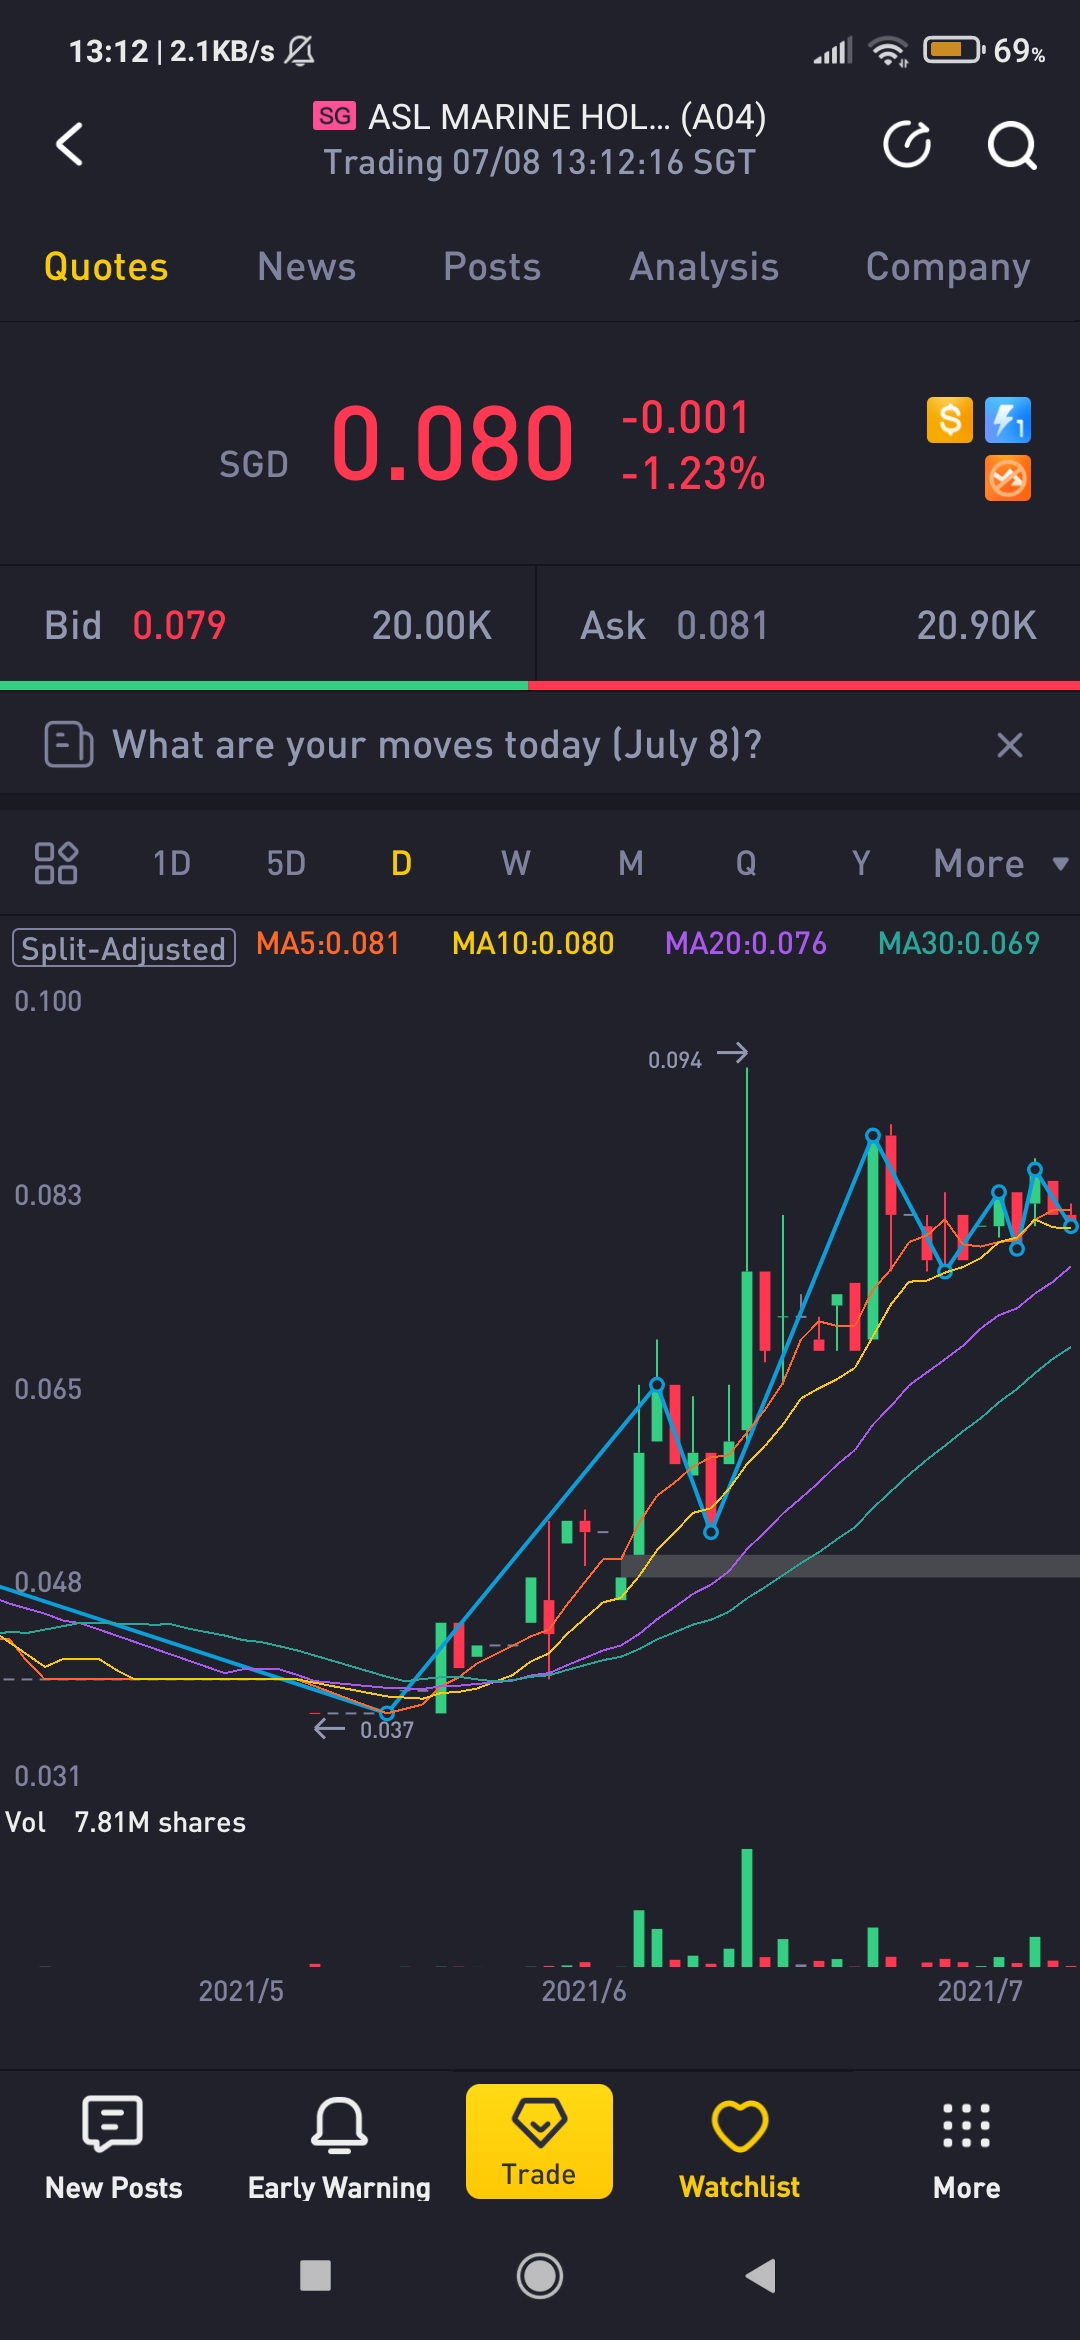Expand the More chart periods dropdown
The height and width of the screenshot is (2340, 1080).
click(1000, 863)
